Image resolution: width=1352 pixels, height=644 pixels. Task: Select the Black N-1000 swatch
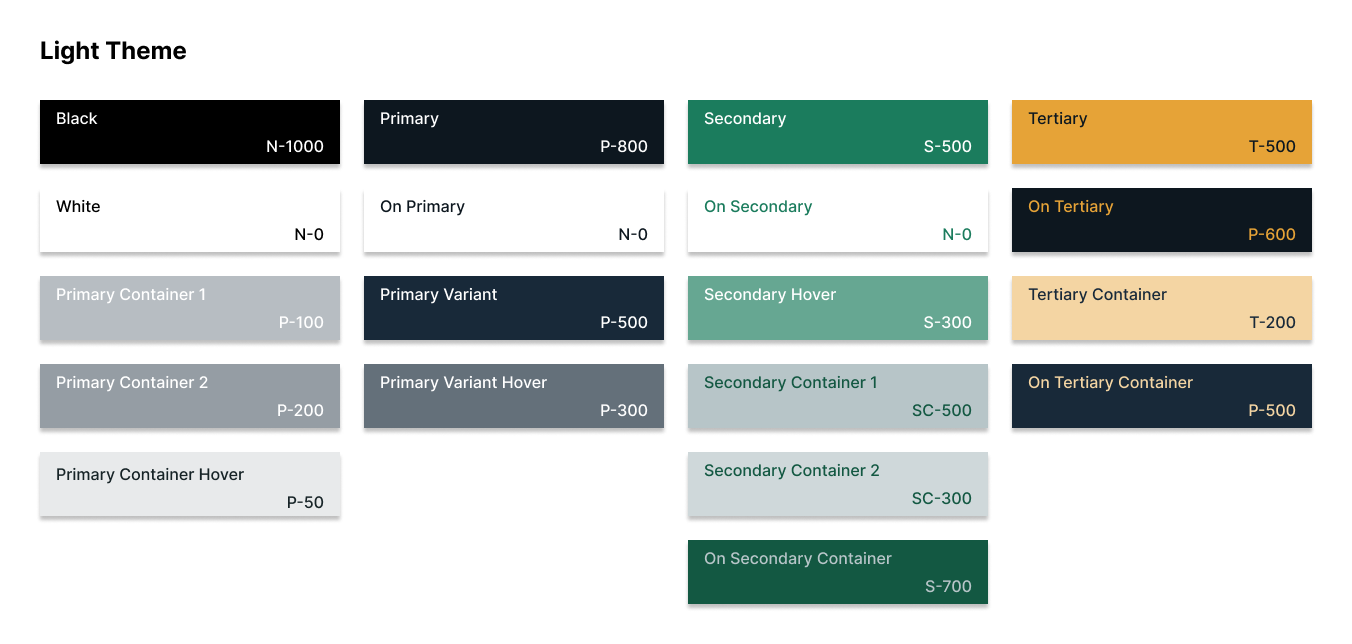[x=190, y=132]
